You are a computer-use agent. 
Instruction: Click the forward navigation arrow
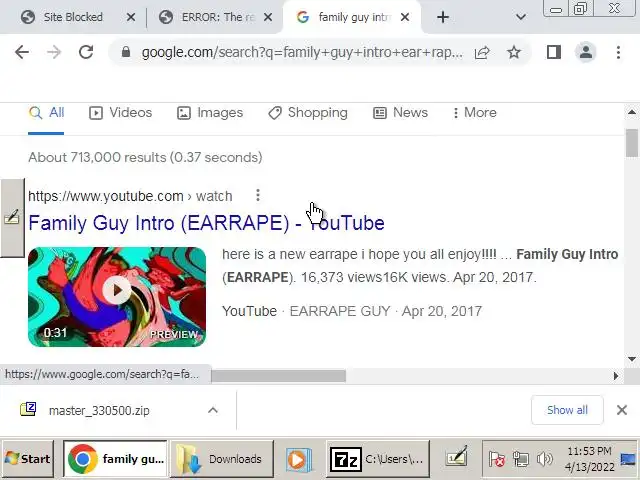(53, 52)
